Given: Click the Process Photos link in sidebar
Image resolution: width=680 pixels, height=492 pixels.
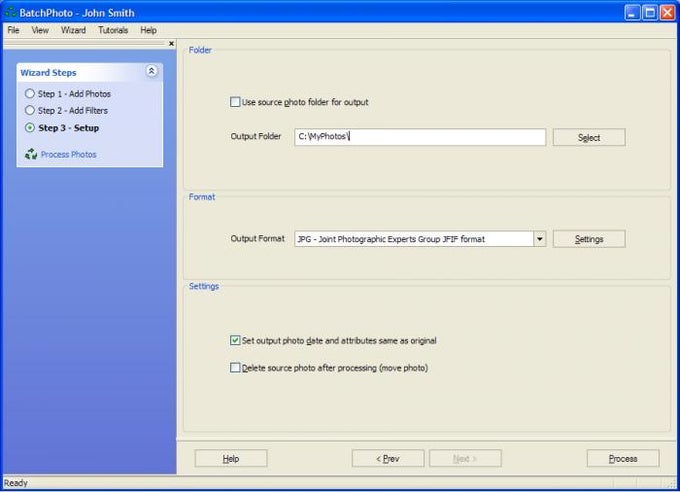Looking at the screenshot, I should (69, 154).
